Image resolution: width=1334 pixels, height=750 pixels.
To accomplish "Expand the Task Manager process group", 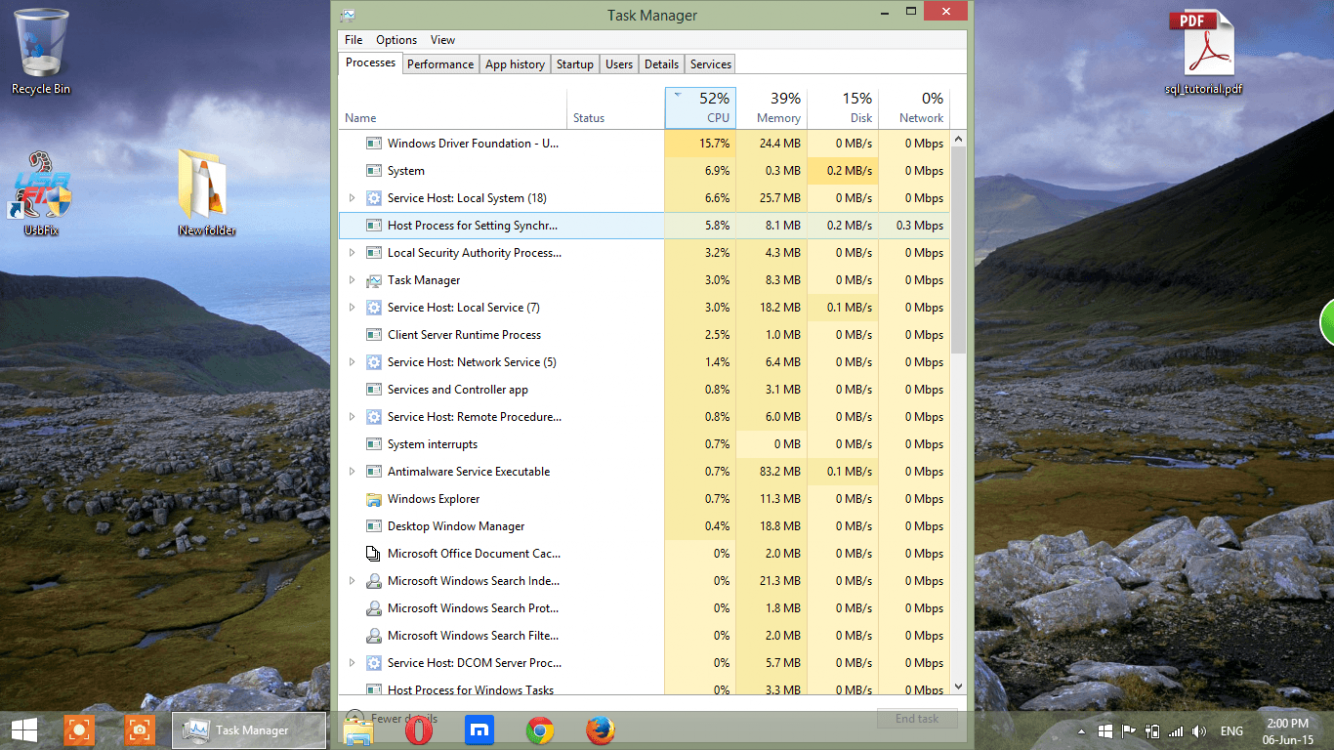I will click(x=351, y=280).
